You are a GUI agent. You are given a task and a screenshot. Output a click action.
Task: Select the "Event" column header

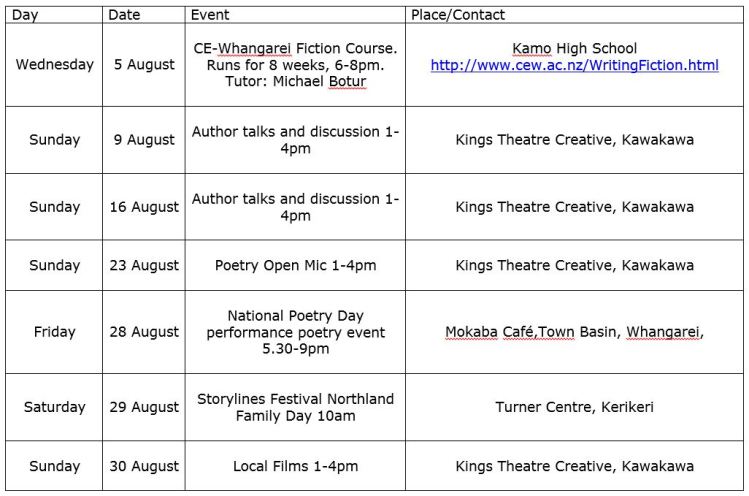click(211, 15)
